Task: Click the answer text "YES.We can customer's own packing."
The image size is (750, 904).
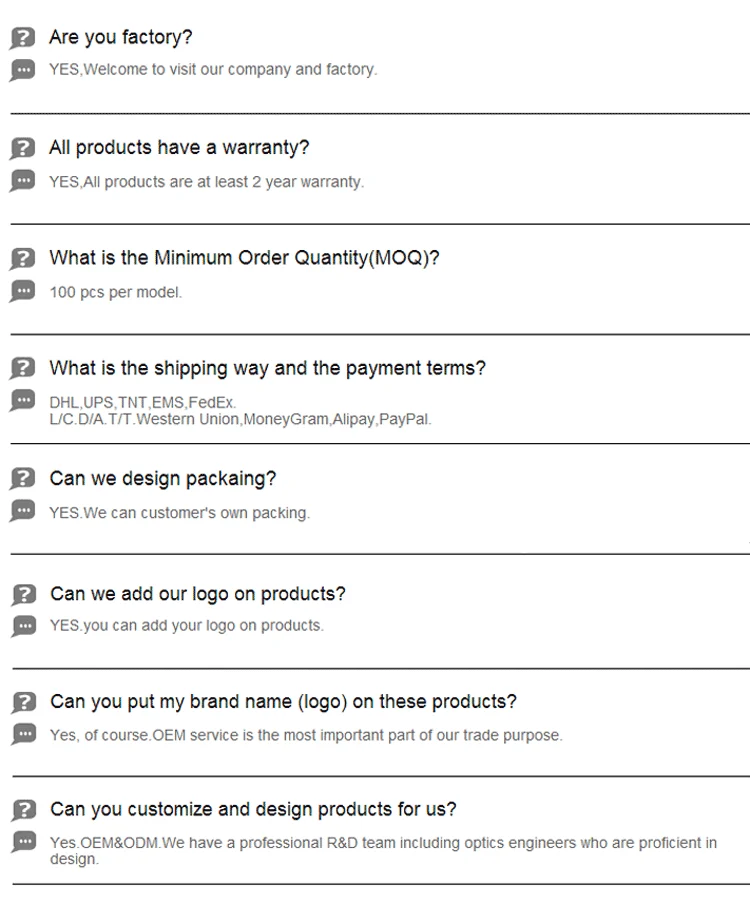Action: (x=180, y=513)
